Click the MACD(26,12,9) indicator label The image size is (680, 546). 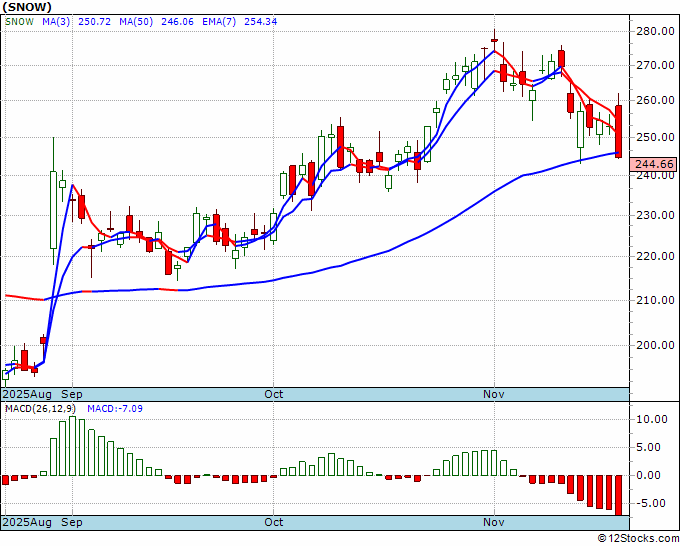pyautogui.click(x=40, y=409)
